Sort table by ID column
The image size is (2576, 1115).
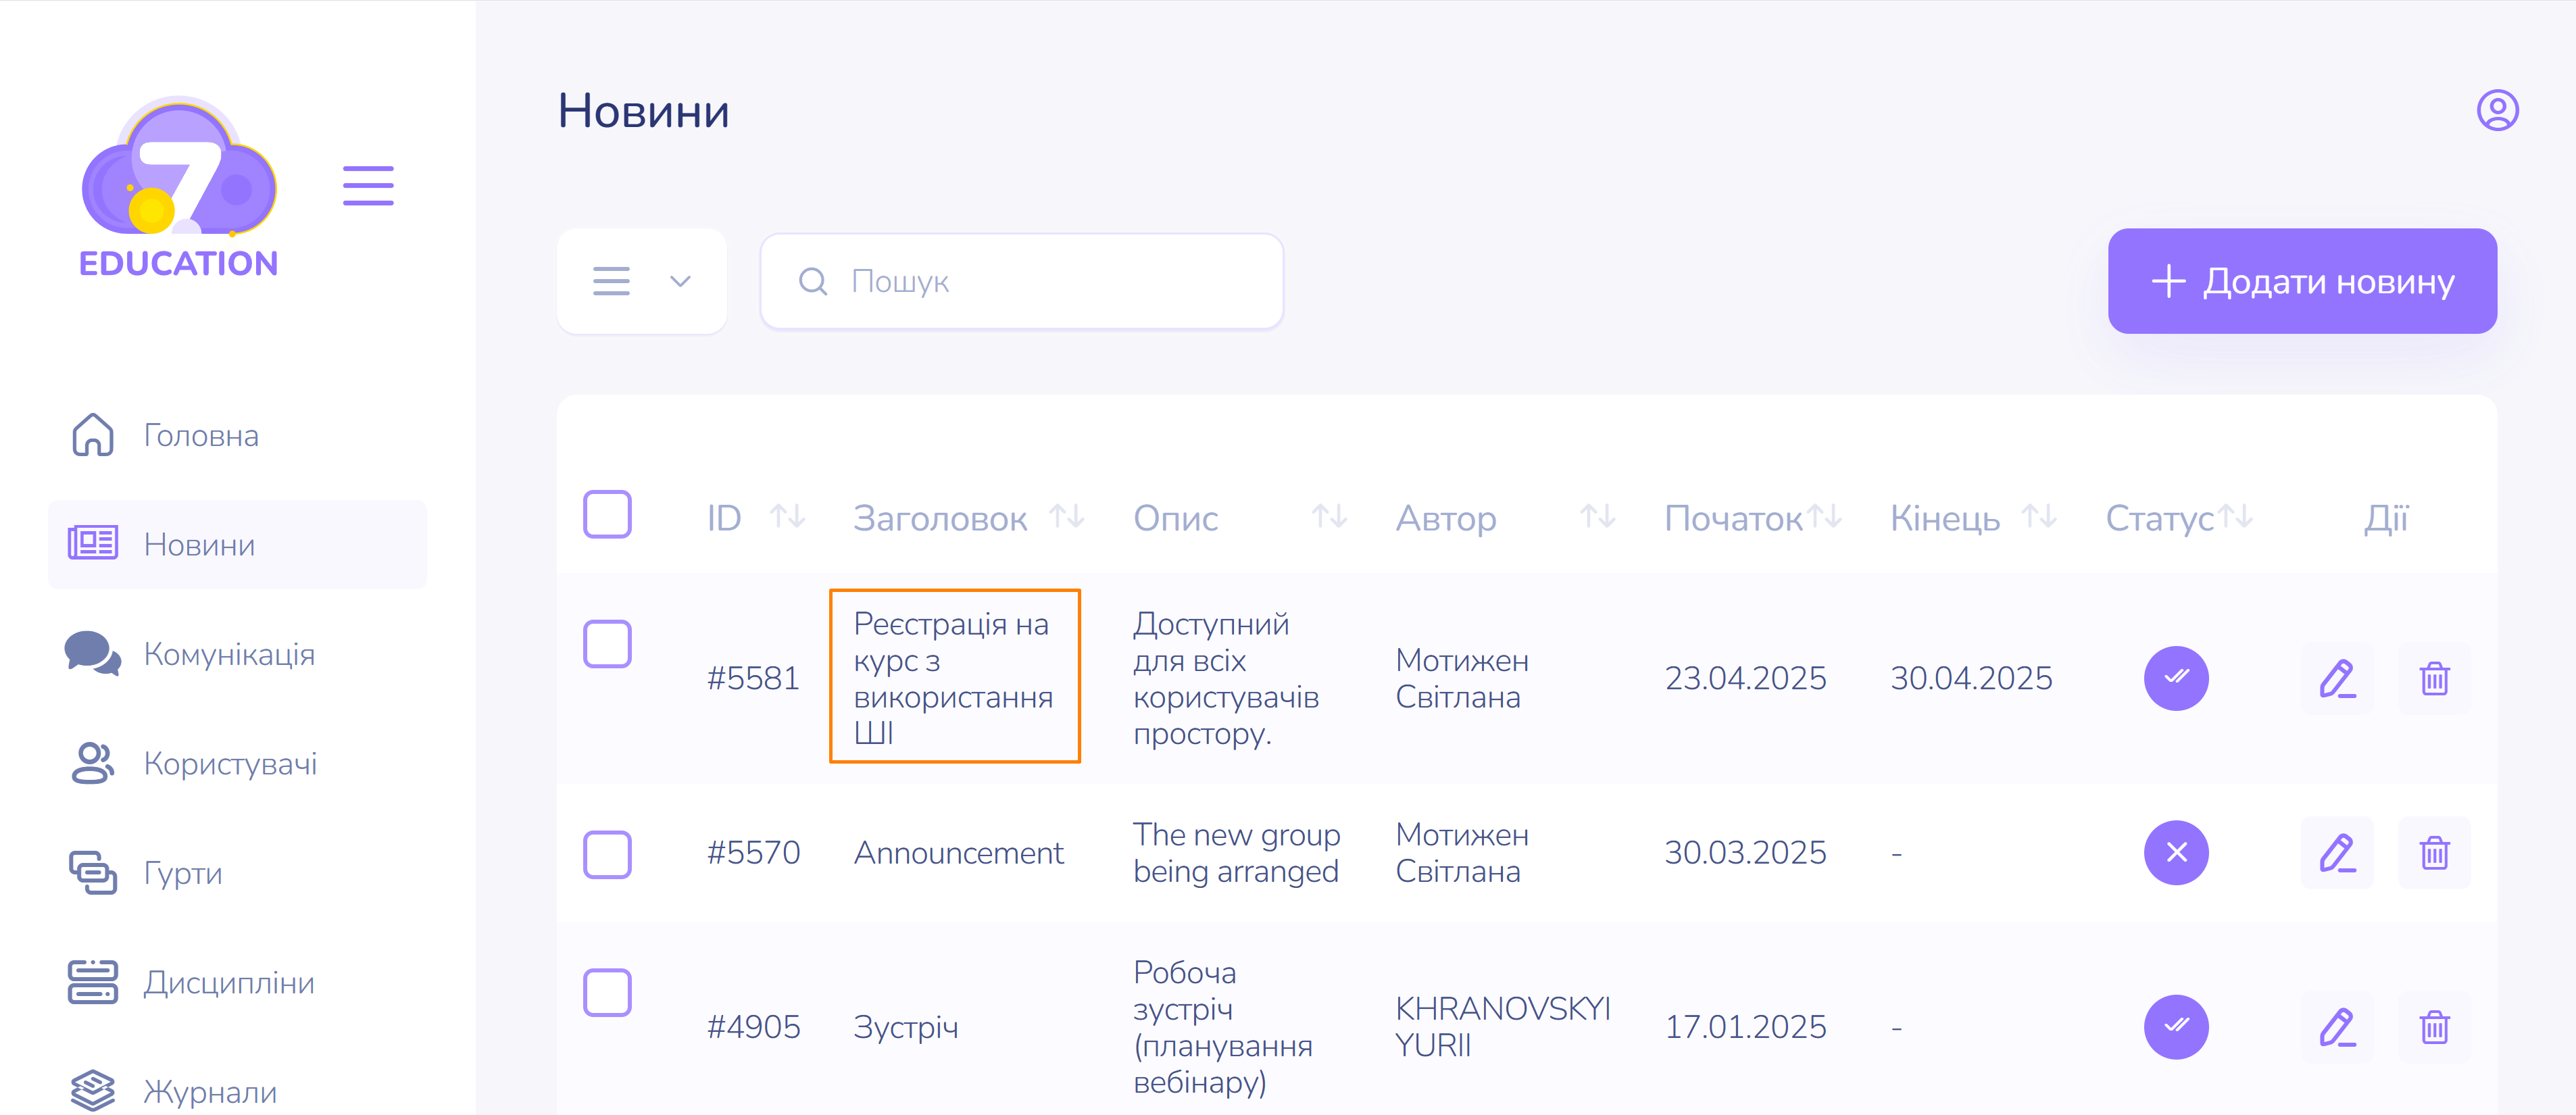click(x=787, y=517)
